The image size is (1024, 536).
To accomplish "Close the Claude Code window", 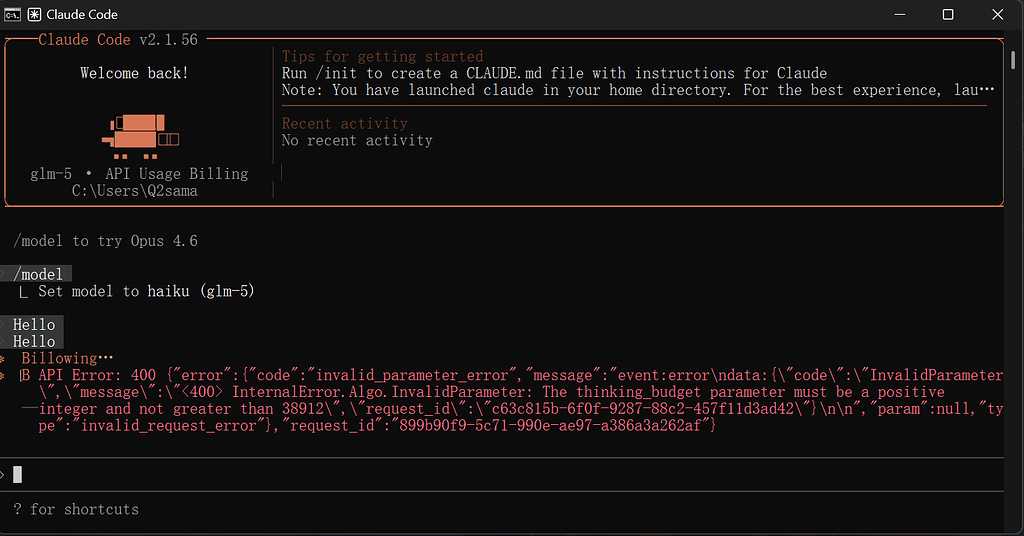I will (x=997, y=14).
